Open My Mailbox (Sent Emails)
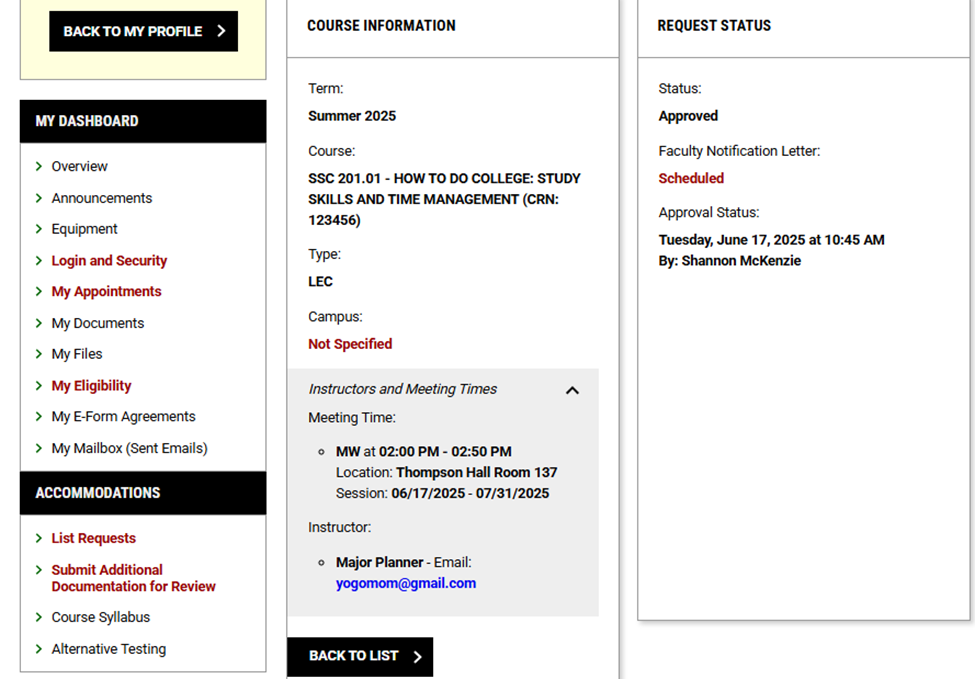Screen dimensions: 975x679 [x=129, y=448]
